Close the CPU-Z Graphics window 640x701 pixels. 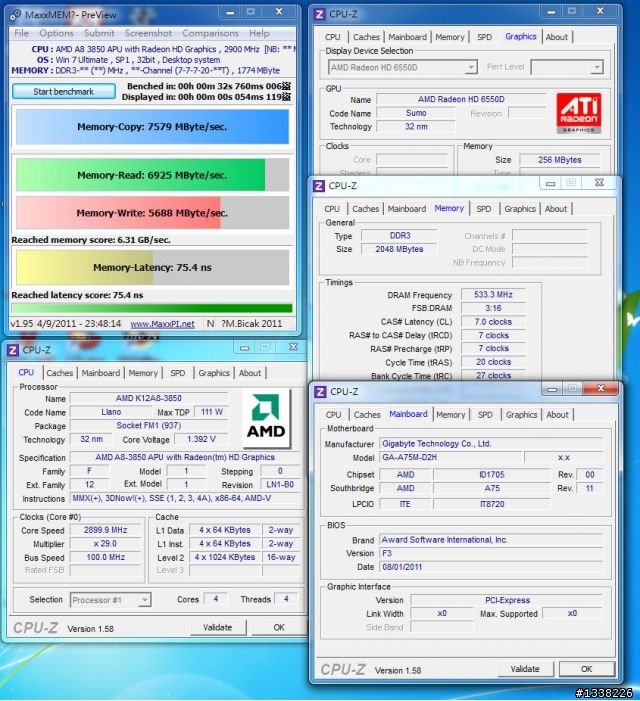(x=600, y=11)
